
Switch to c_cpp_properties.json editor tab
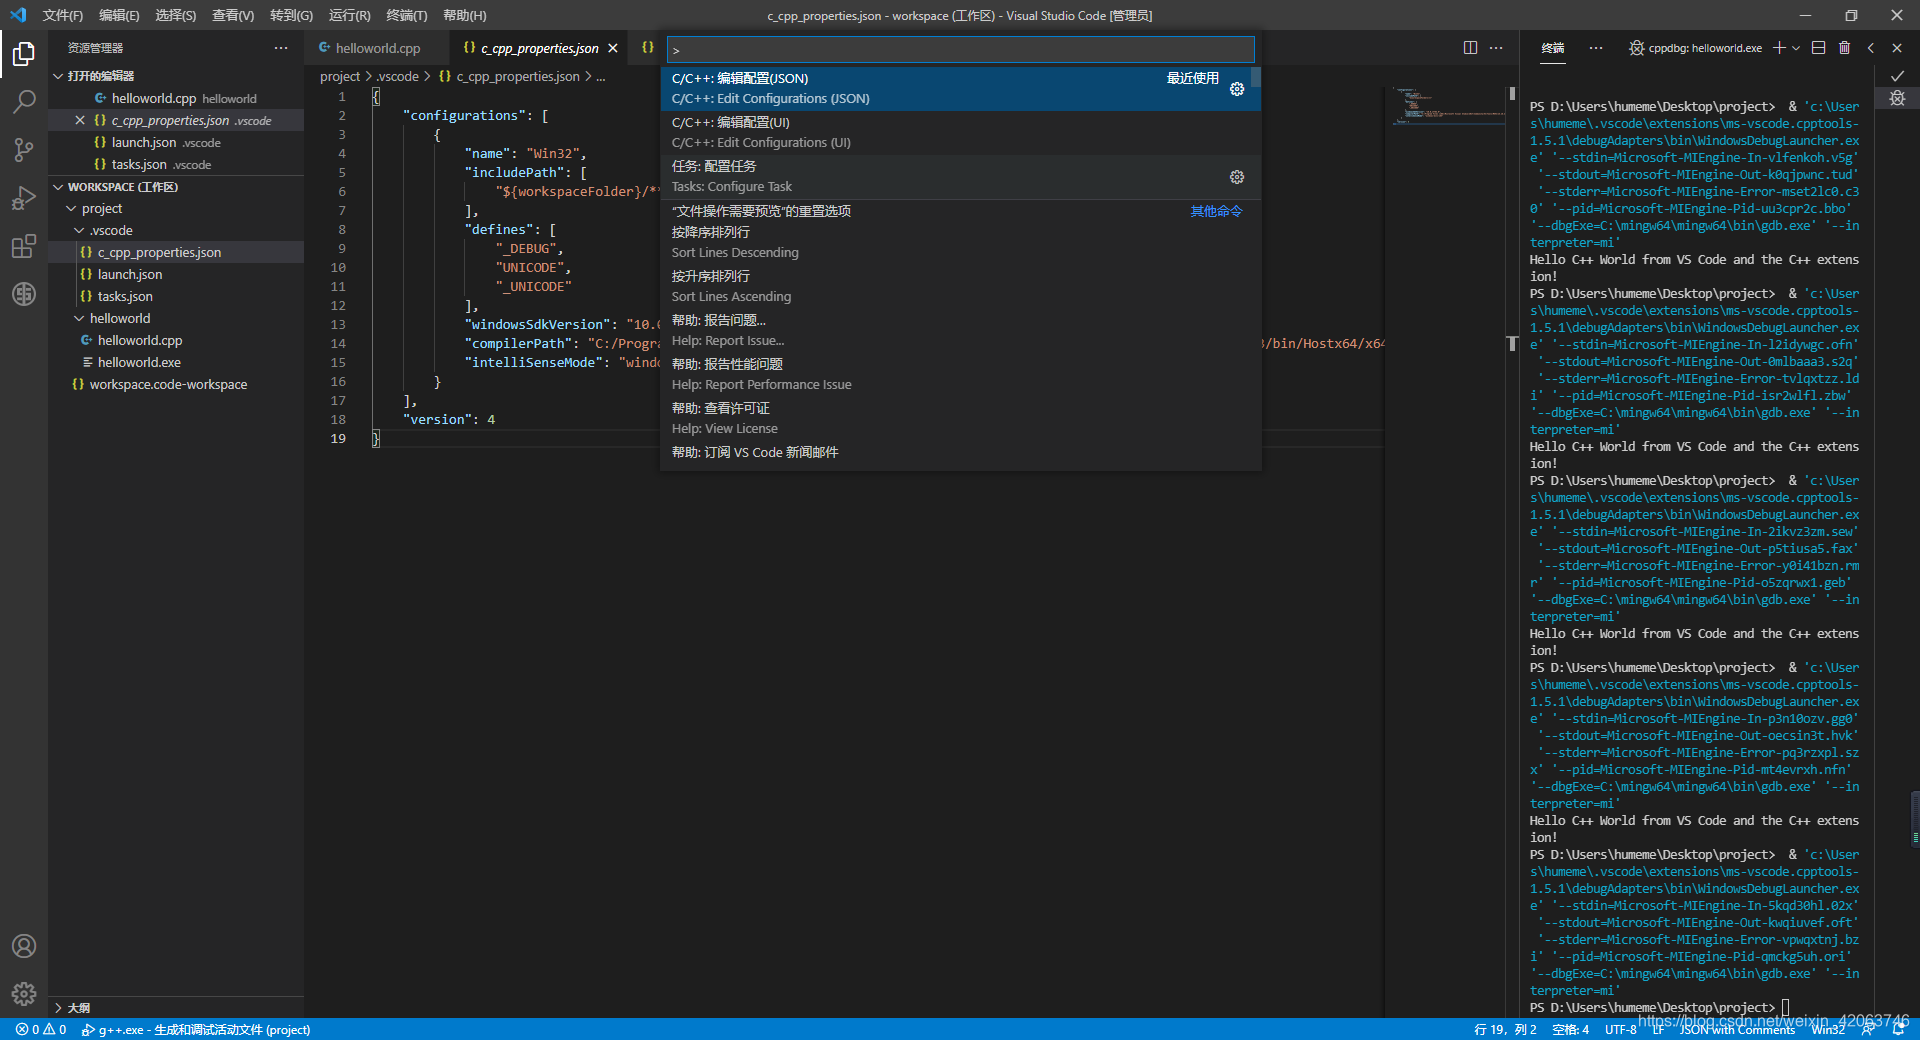pos(538,48)
